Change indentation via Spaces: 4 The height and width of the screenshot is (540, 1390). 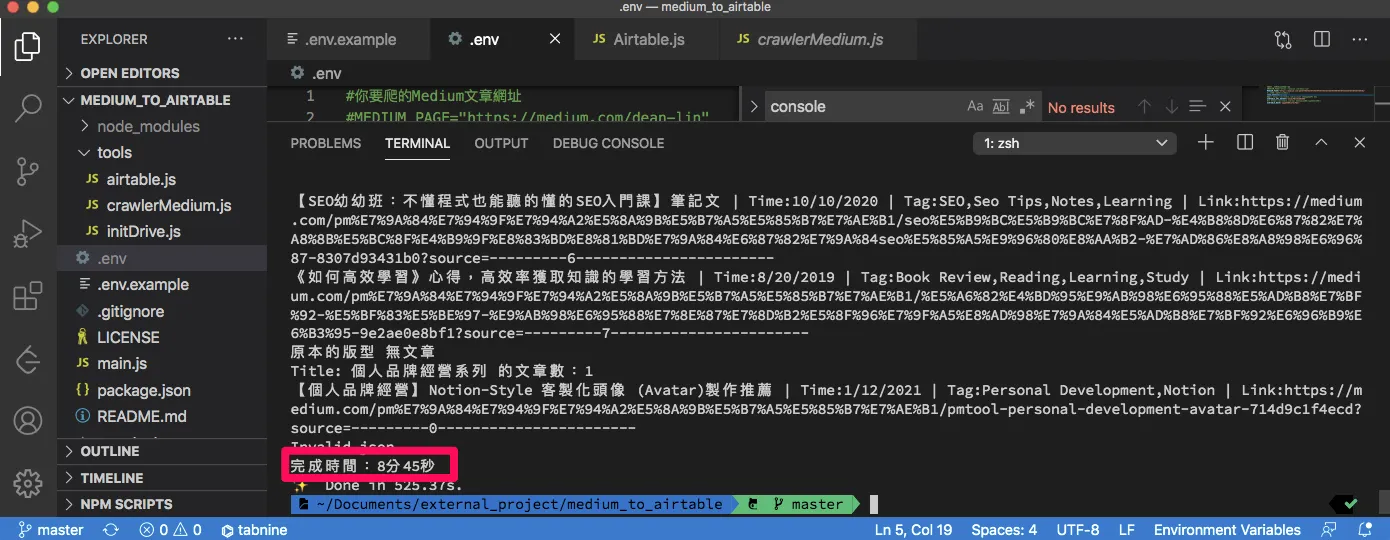tap(1004, 530)
